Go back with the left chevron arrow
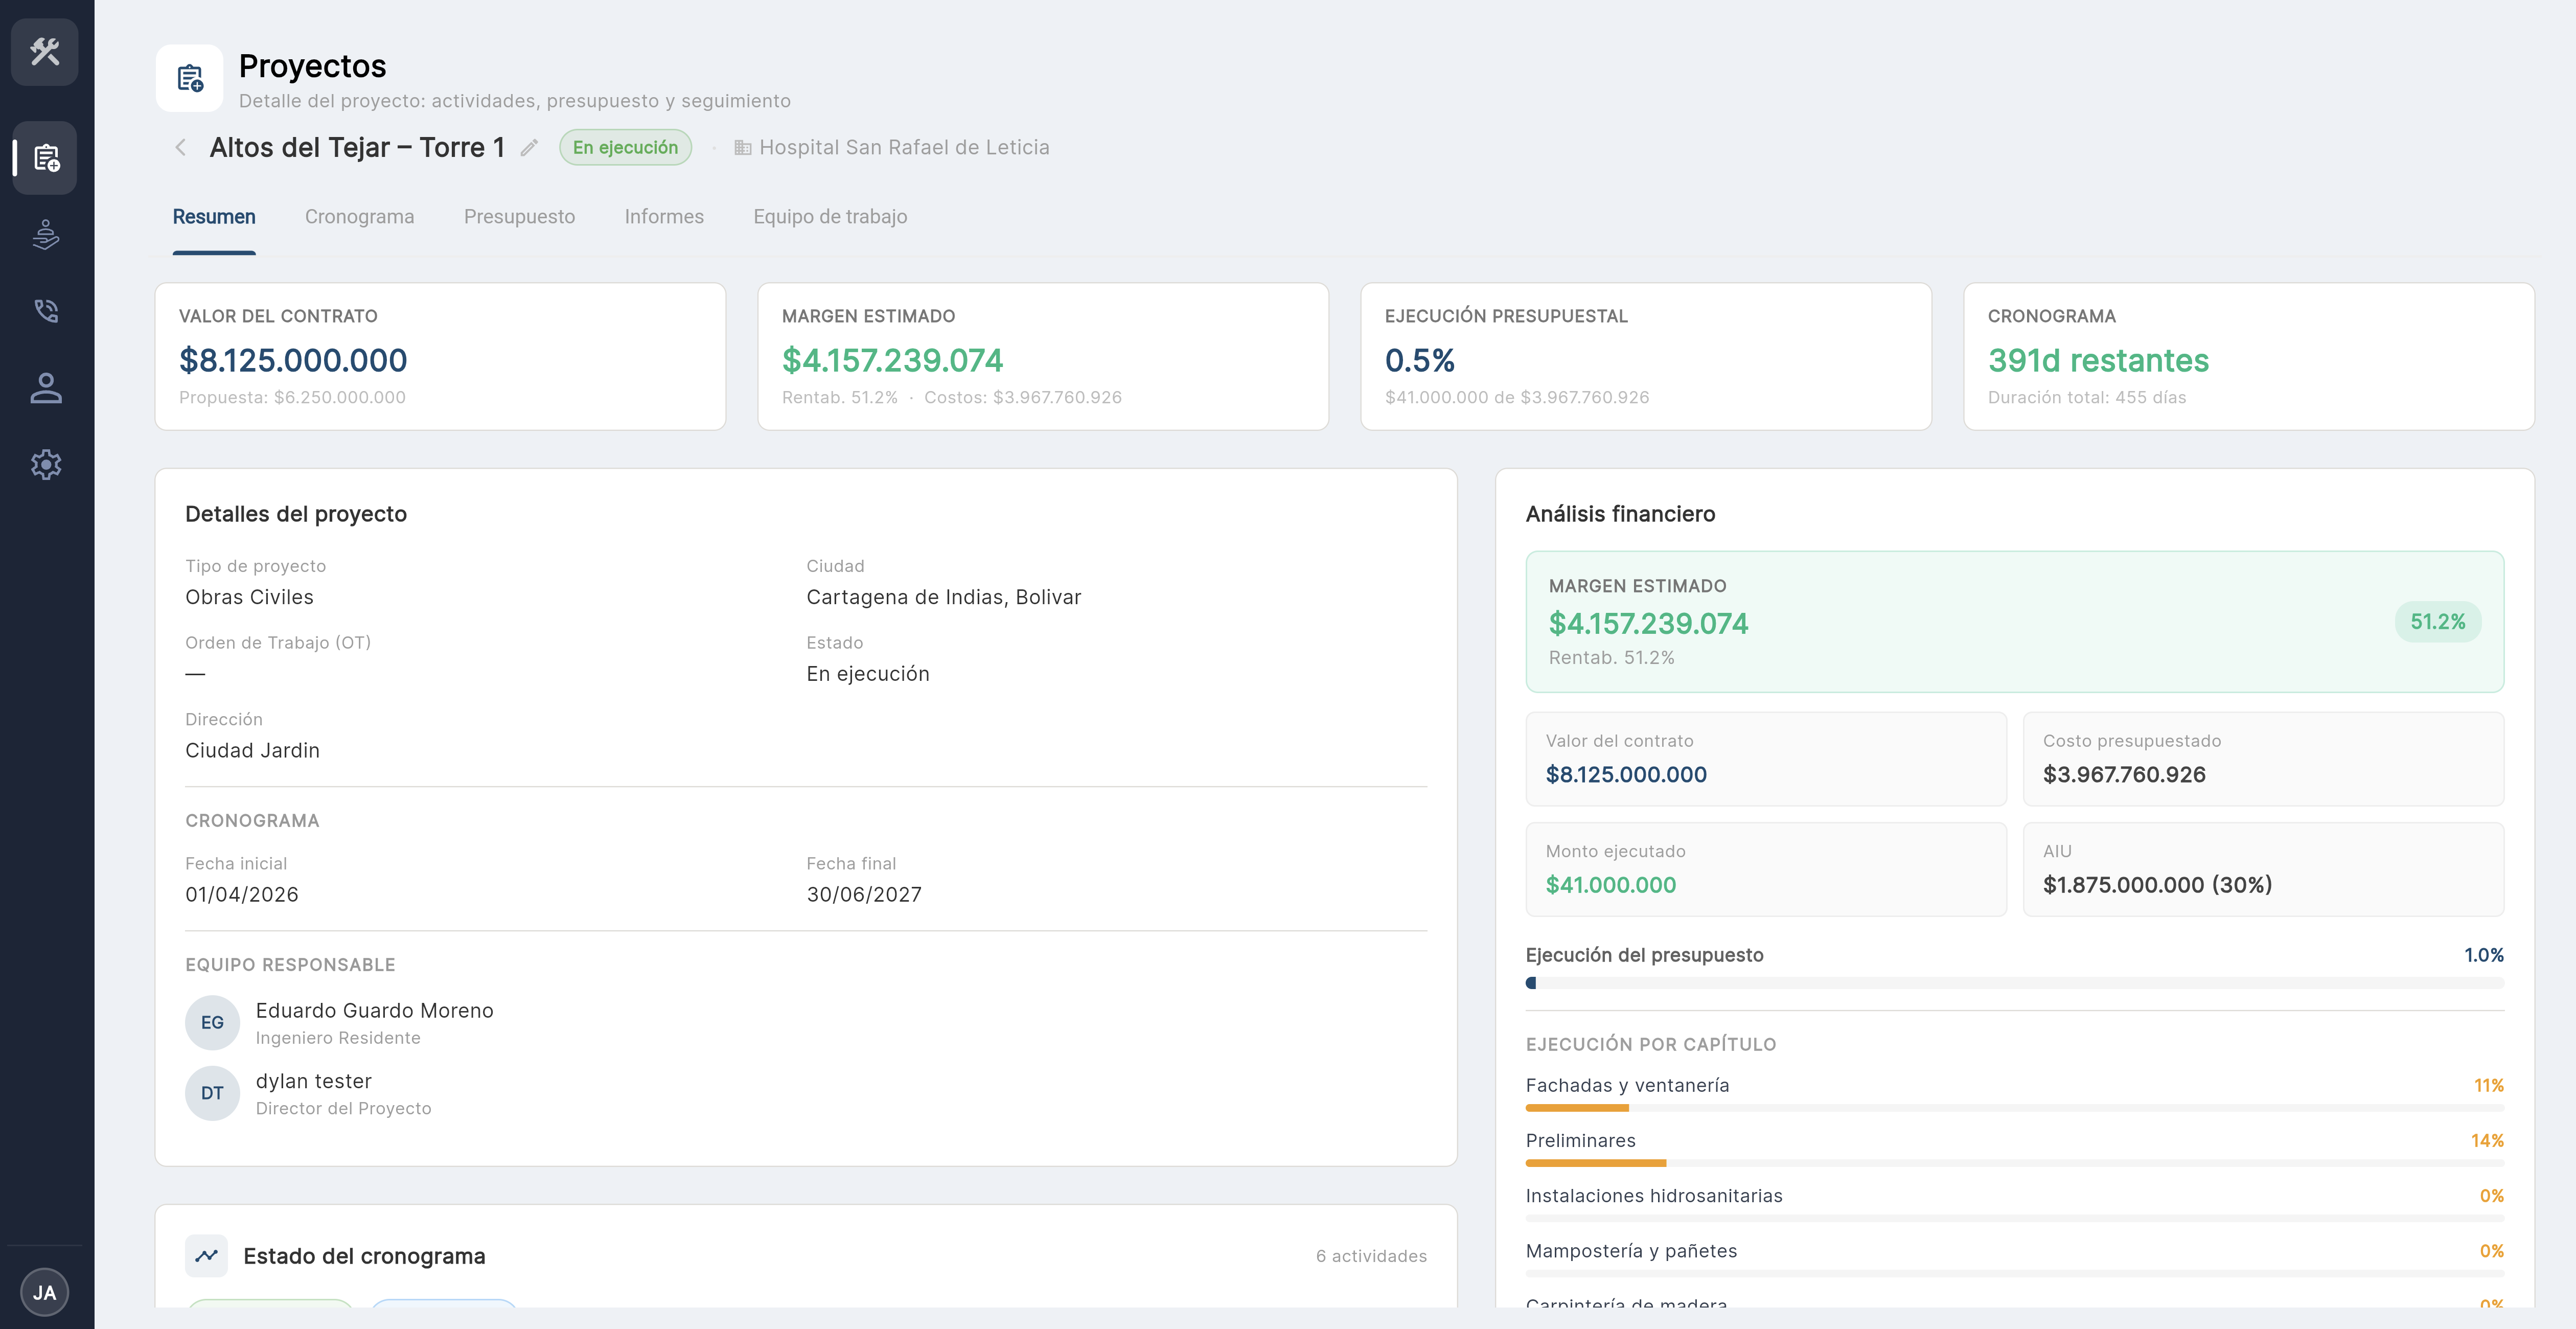Viewport: 2576px width, 1329px height. point(181,147)
